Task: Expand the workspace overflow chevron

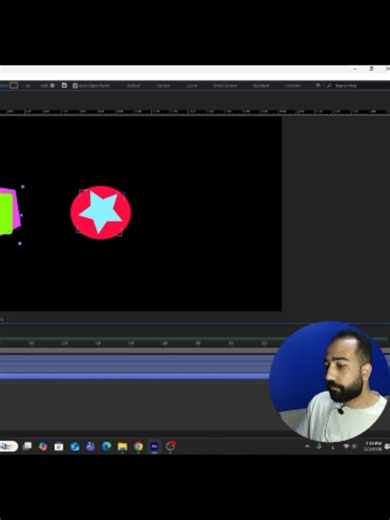Action: 318,86
